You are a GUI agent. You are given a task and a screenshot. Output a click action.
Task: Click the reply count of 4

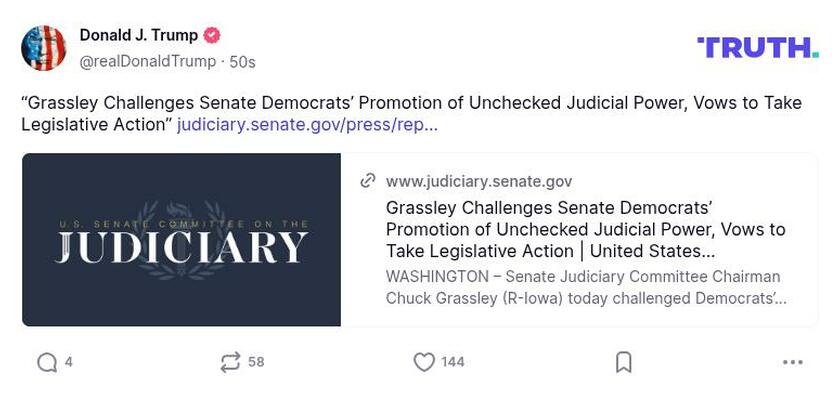69,362
